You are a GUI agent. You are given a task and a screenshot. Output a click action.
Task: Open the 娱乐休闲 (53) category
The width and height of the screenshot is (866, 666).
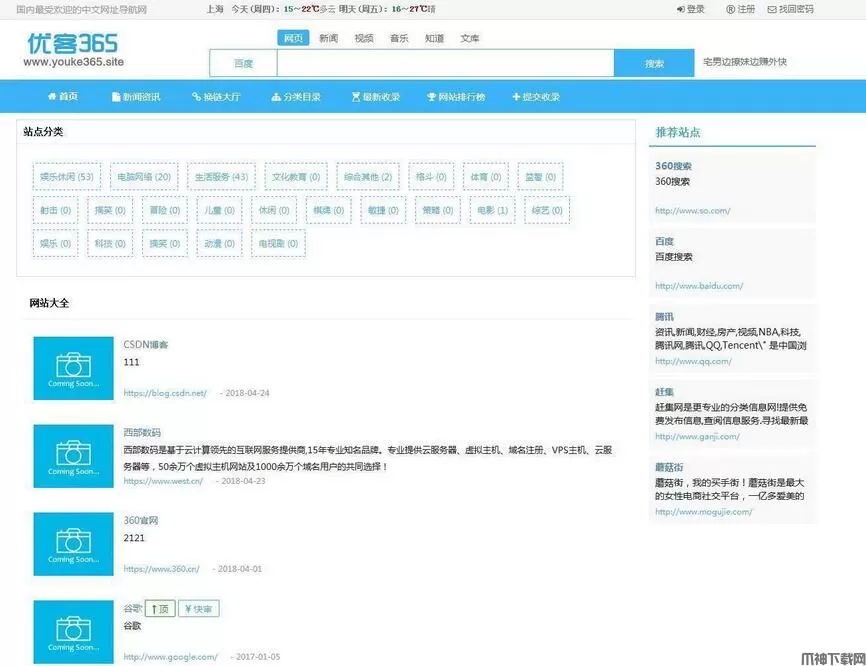(67, 177)
